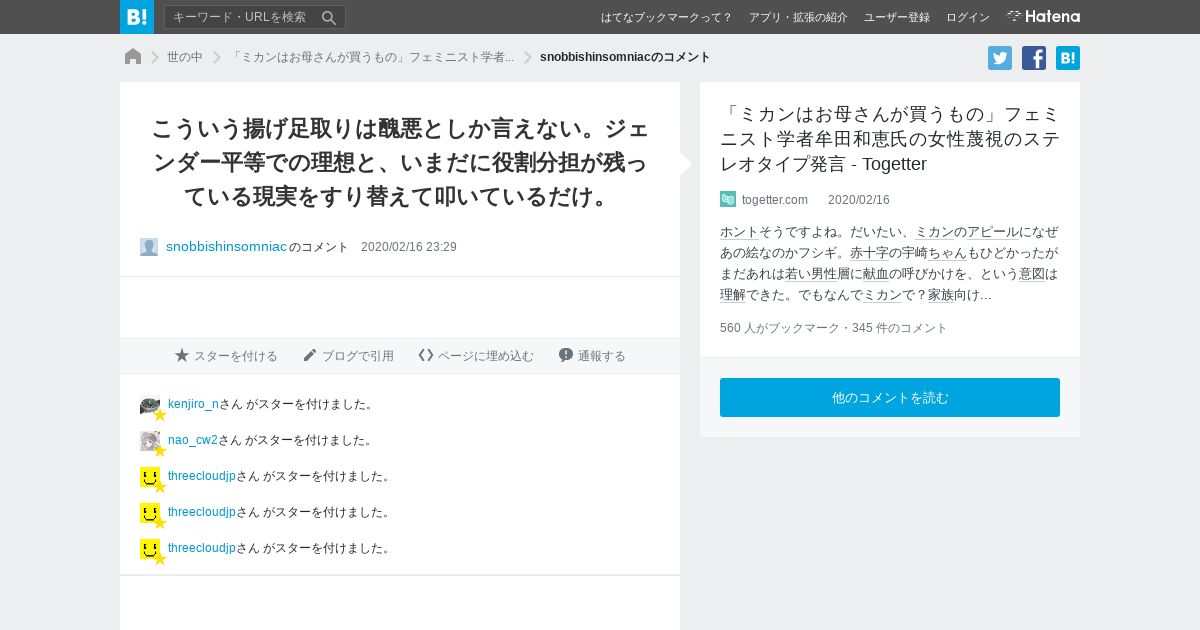The width and height of the screenshot is (1200, 630).
Task: Click the comment timestamp 2020/02/16 23:29
Action: (x=409, y=247)
